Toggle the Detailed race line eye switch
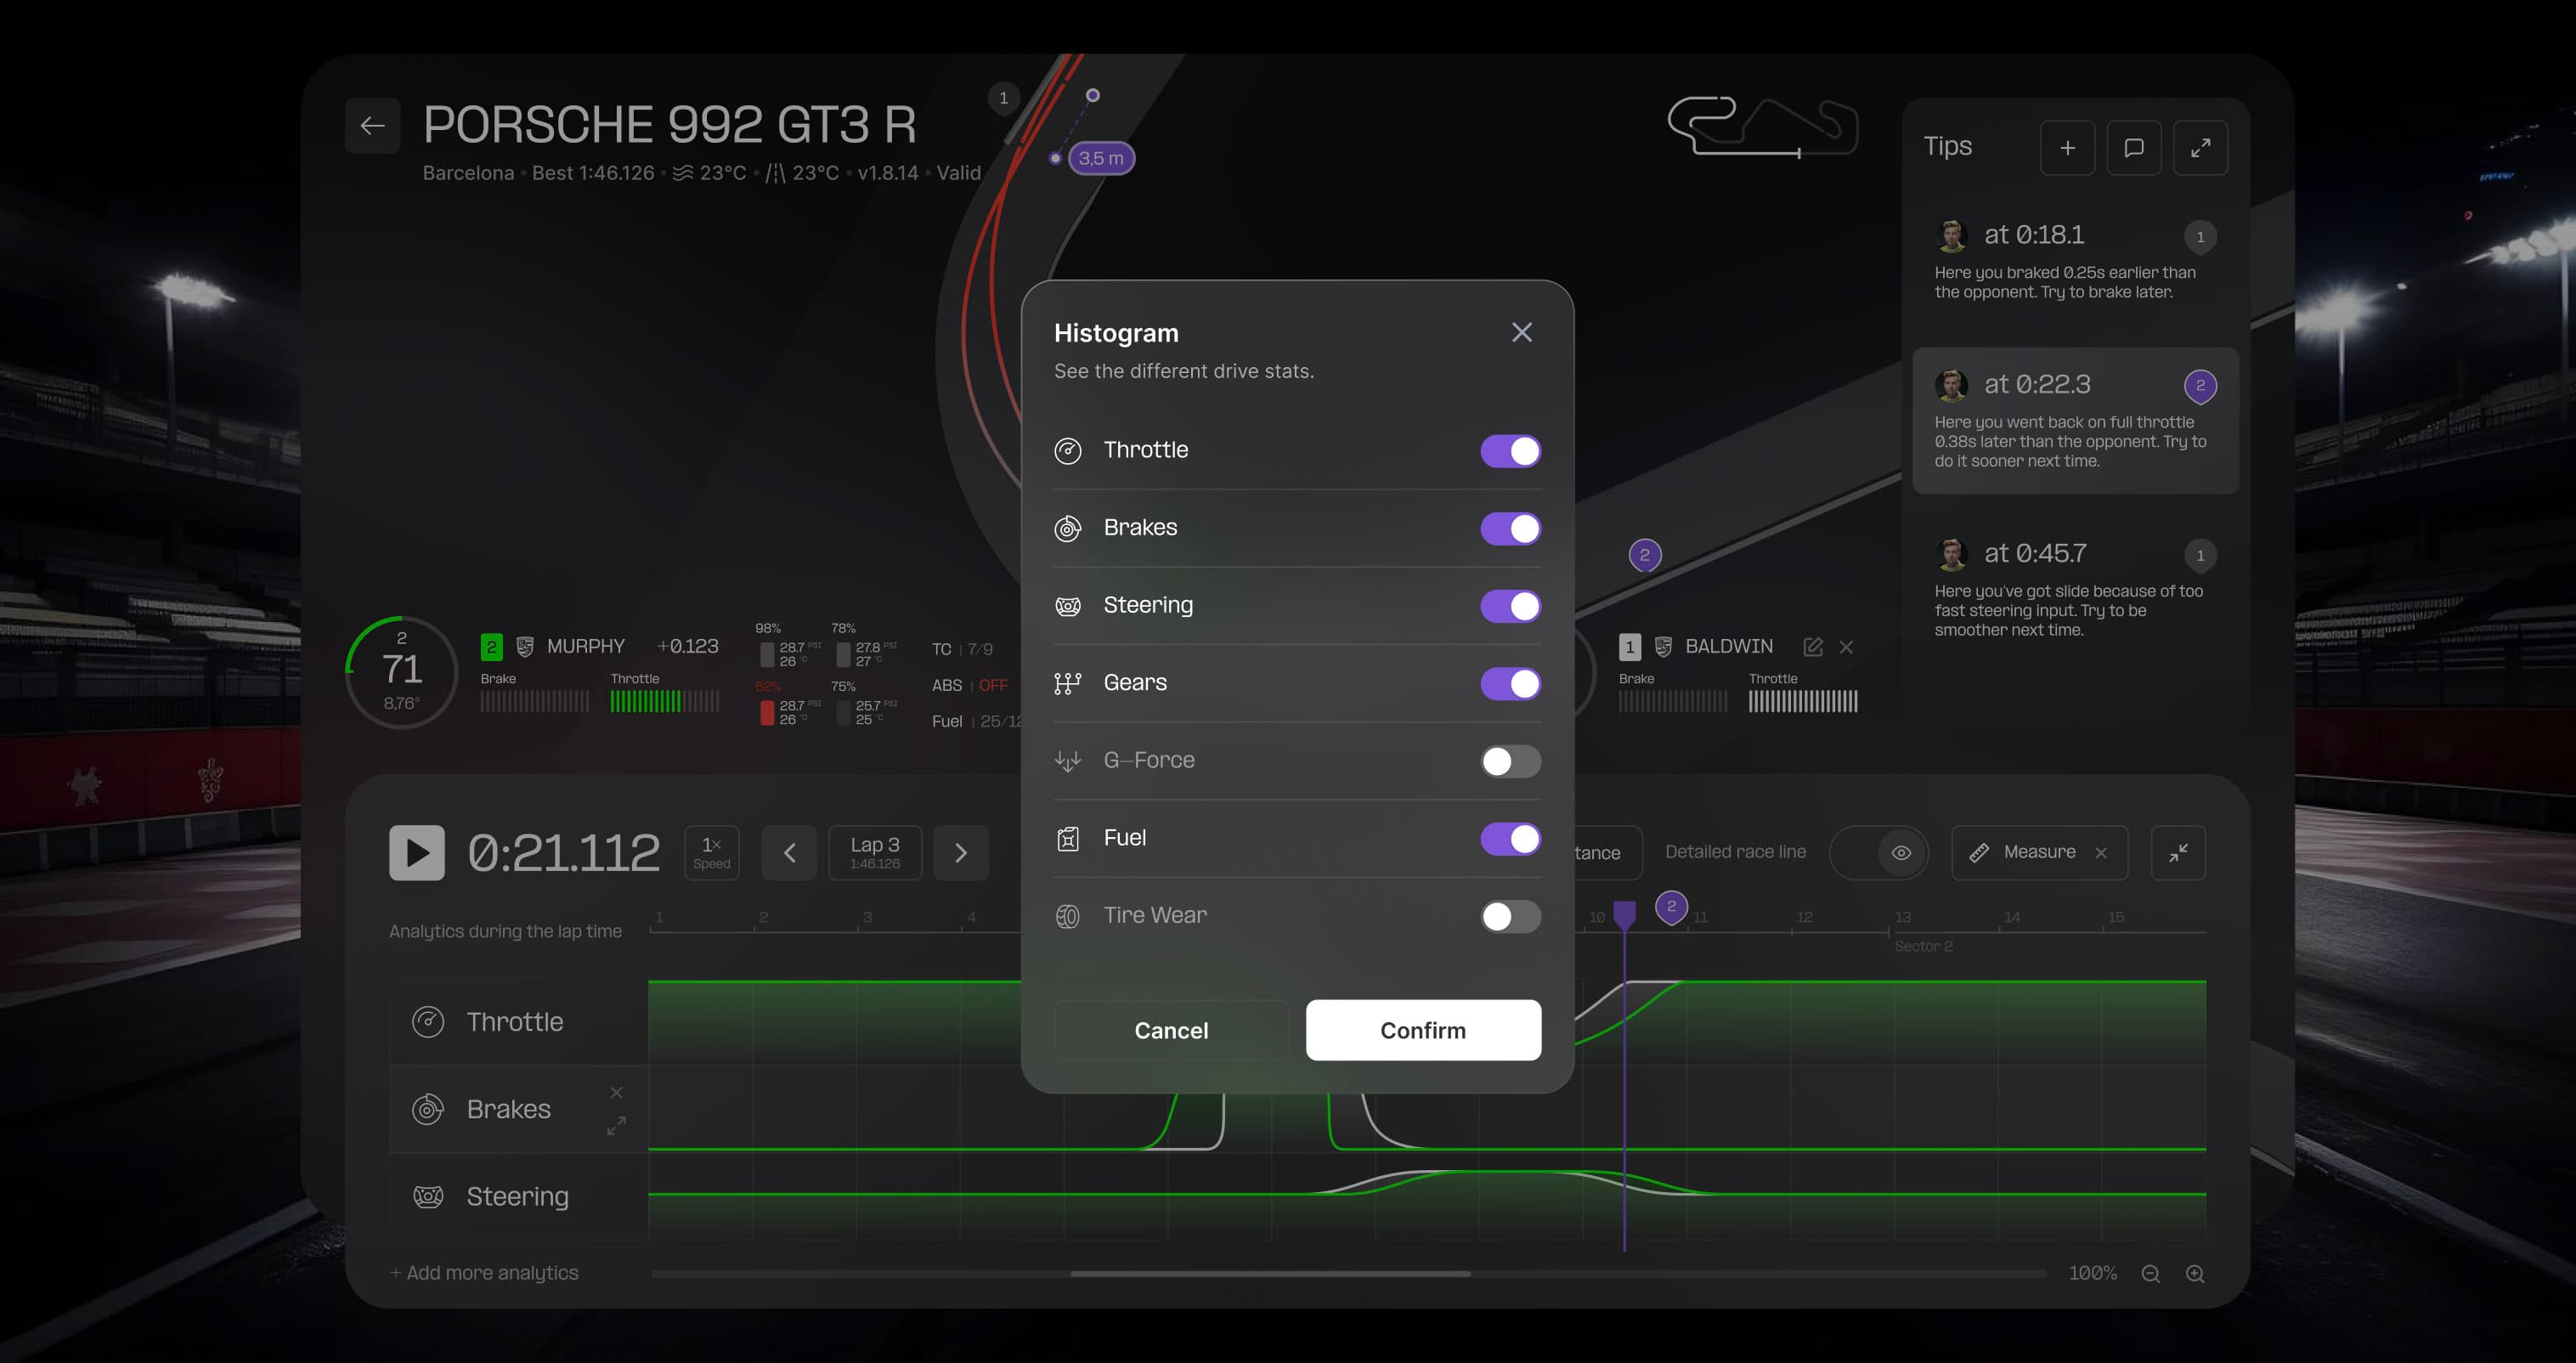Viewport: 2576px width, 1363px height. (x=1879, y=853)
